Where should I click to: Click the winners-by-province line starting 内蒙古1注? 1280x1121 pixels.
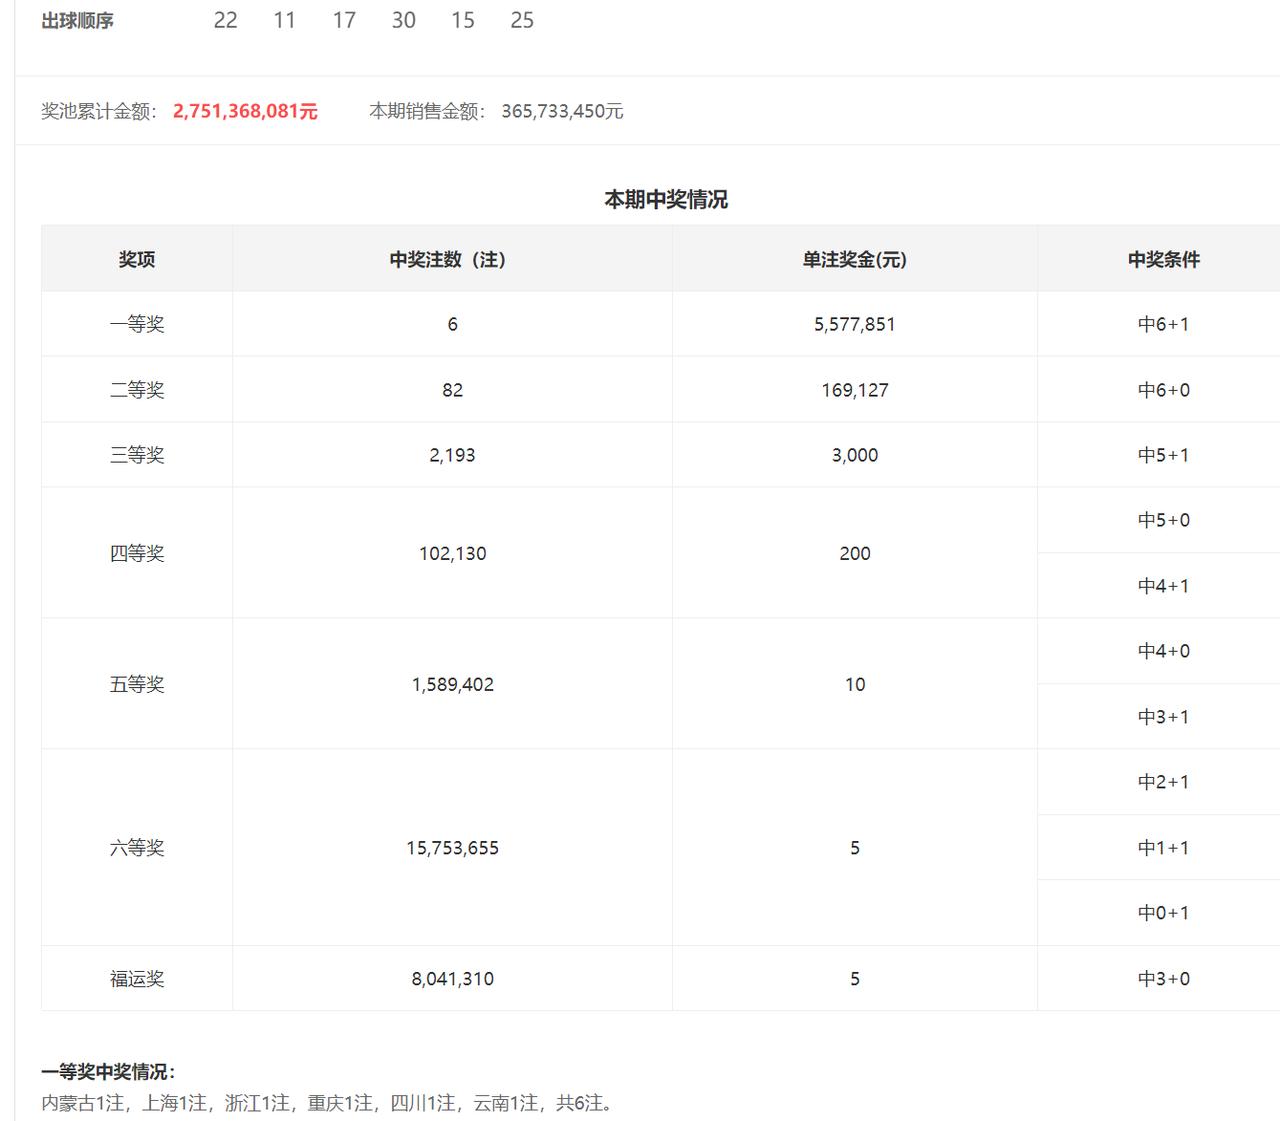tap(328, 1103)
